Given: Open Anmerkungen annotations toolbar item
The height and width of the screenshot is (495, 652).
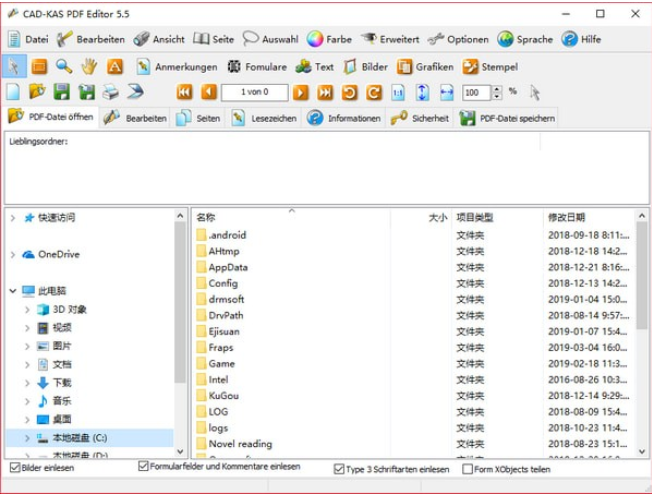Looking at the screenshot, I should coord(177,67).
